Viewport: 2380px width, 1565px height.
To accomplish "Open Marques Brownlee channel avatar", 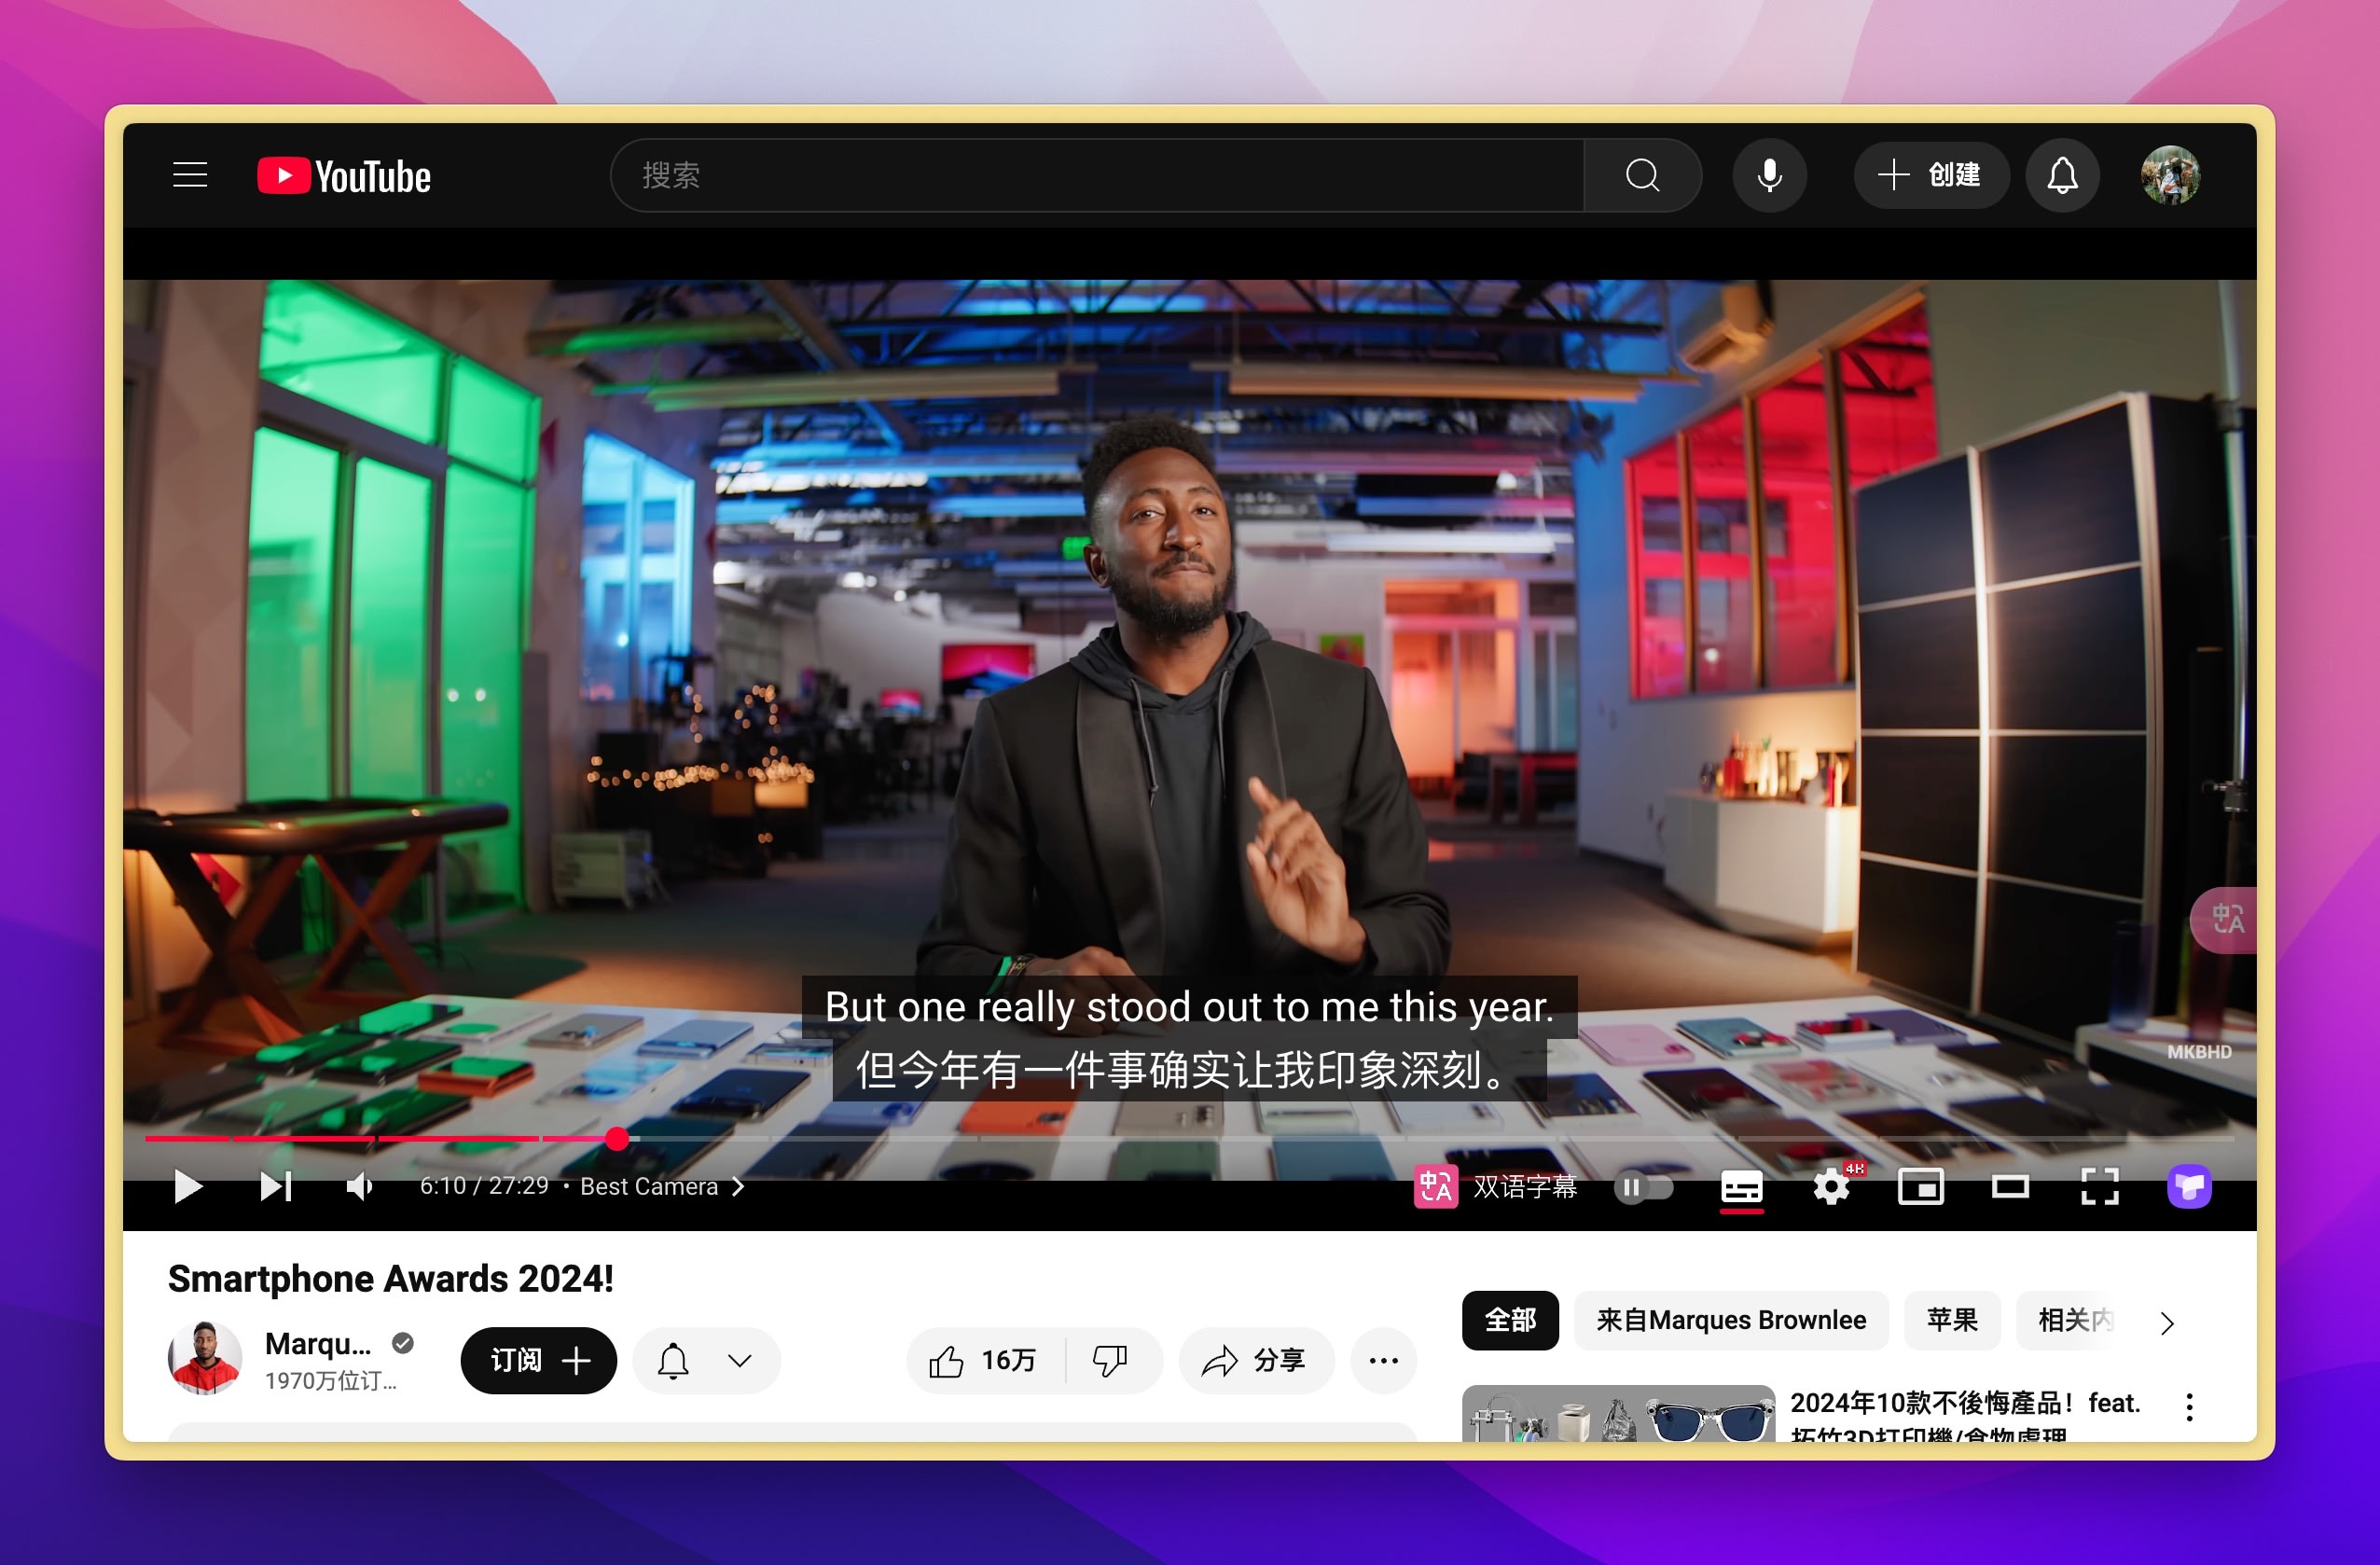I will 205,1359.
